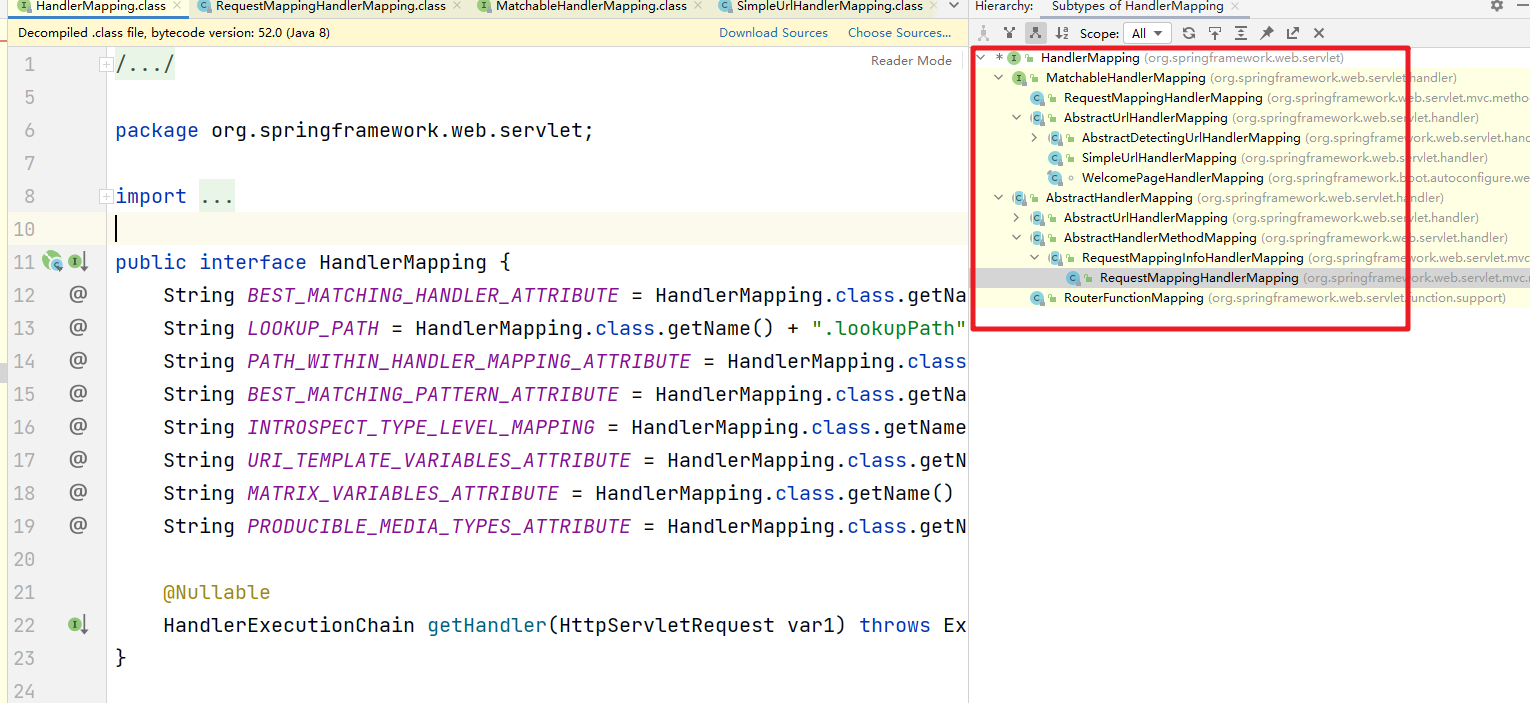The height and width of the screenshot is (703, 1530).
Task: Switch to the Class Hierarchy view
Action: pos(985,32)
